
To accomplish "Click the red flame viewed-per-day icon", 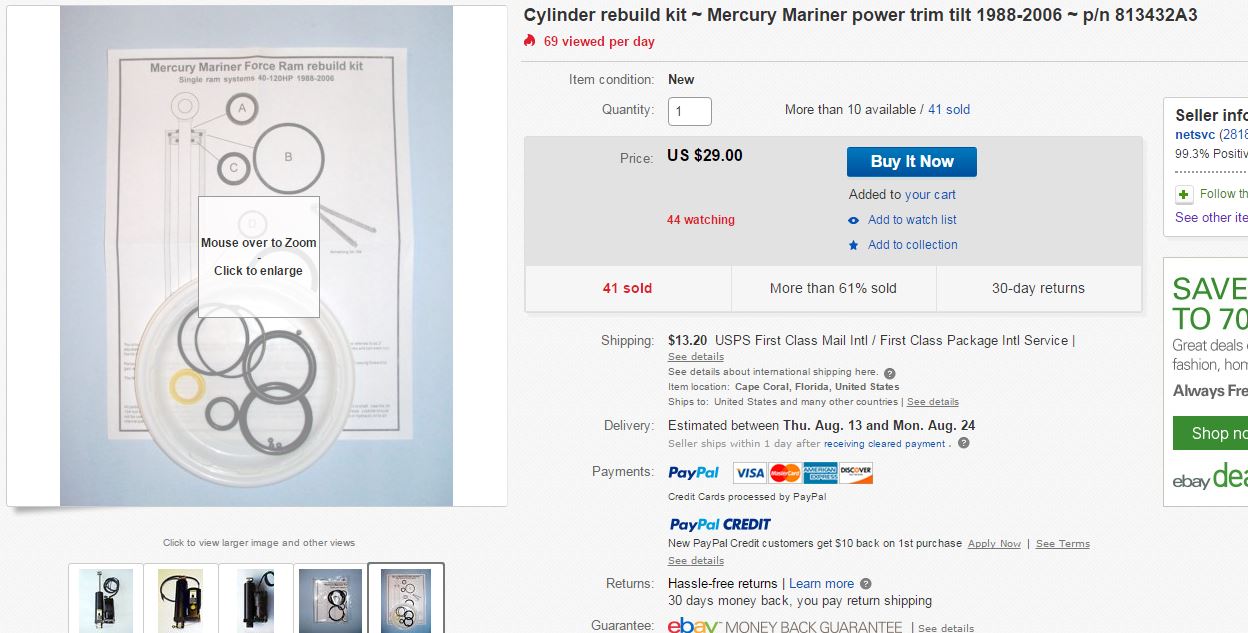I will [530, 41].
